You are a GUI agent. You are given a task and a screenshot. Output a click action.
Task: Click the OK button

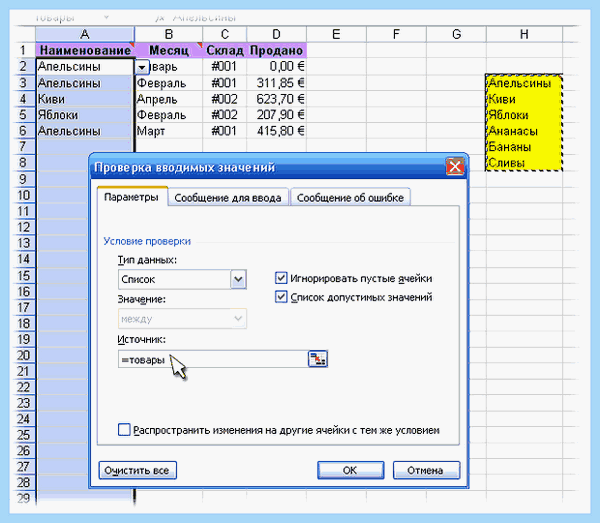point(350,470)
